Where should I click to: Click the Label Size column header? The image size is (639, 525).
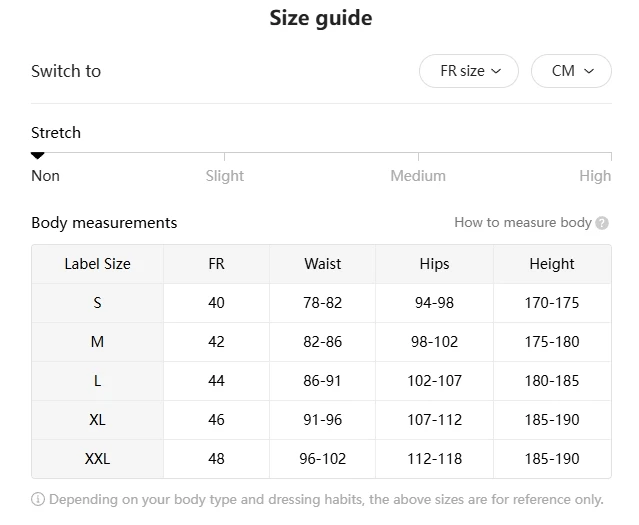tap(97, 264)
